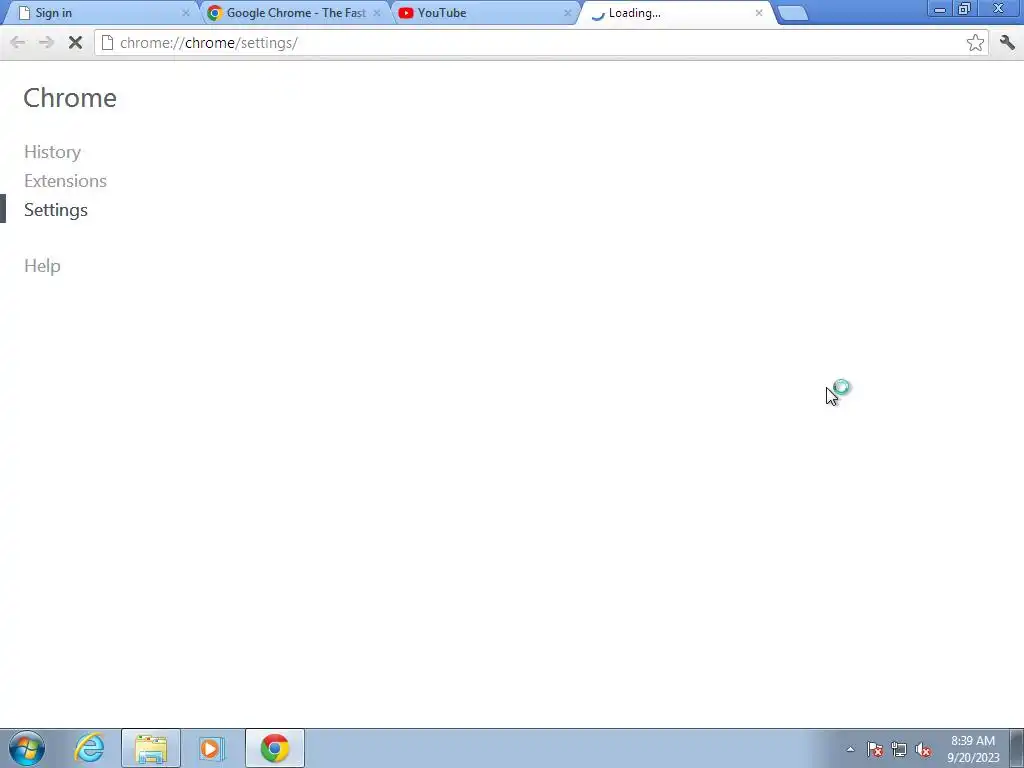Close the Google Chrome tab
Image resolution: width=1024 pixels, height=768 pixels.
click(x=377, y=12)
